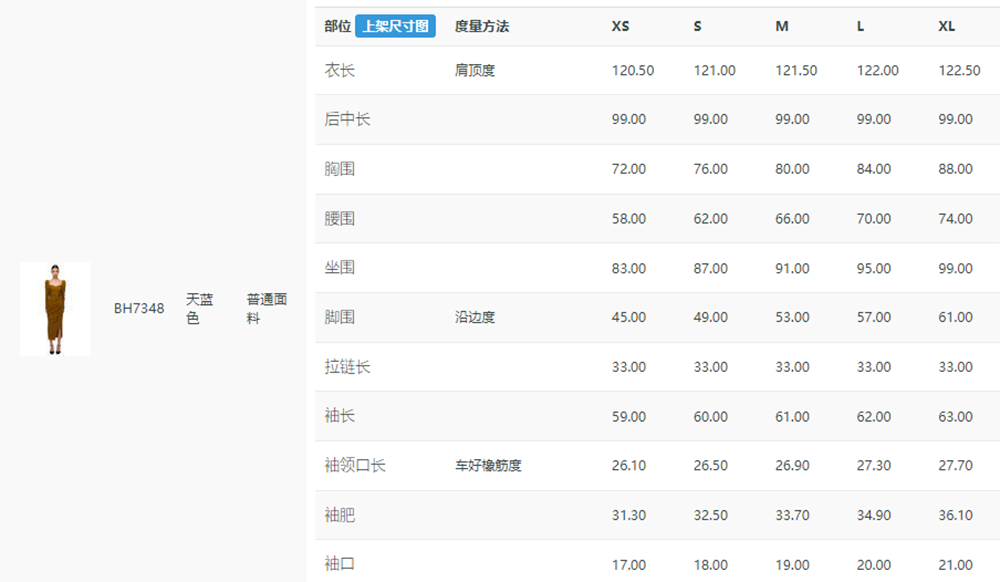
Task: Click the 26.10 value in 袖领口长 row
Action: (x=629, y=465)
